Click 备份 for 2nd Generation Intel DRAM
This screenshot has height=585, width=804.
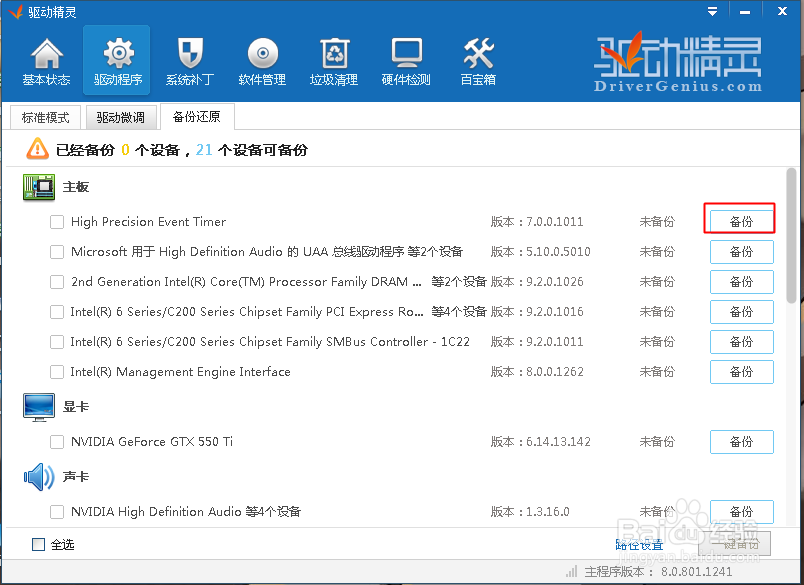click(741, 282)
